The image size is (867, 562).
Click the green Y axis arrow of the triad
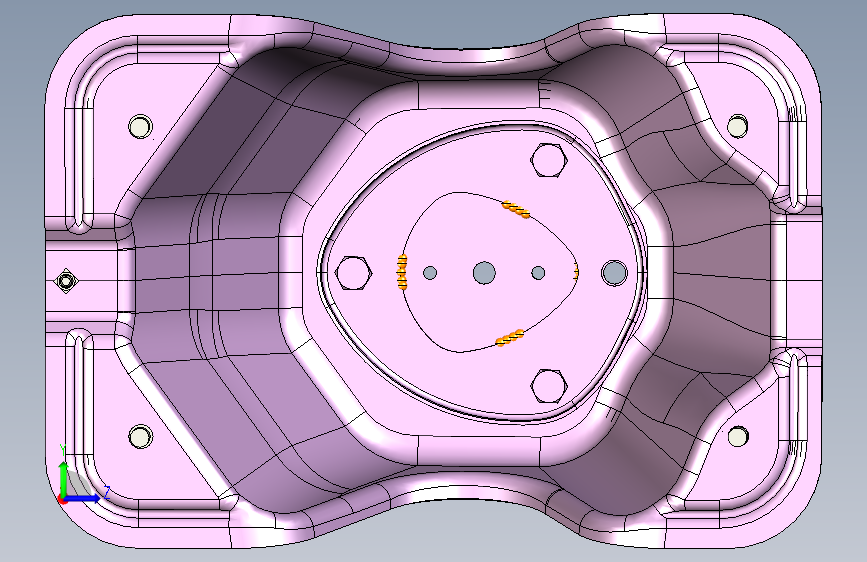coord(63,478)
